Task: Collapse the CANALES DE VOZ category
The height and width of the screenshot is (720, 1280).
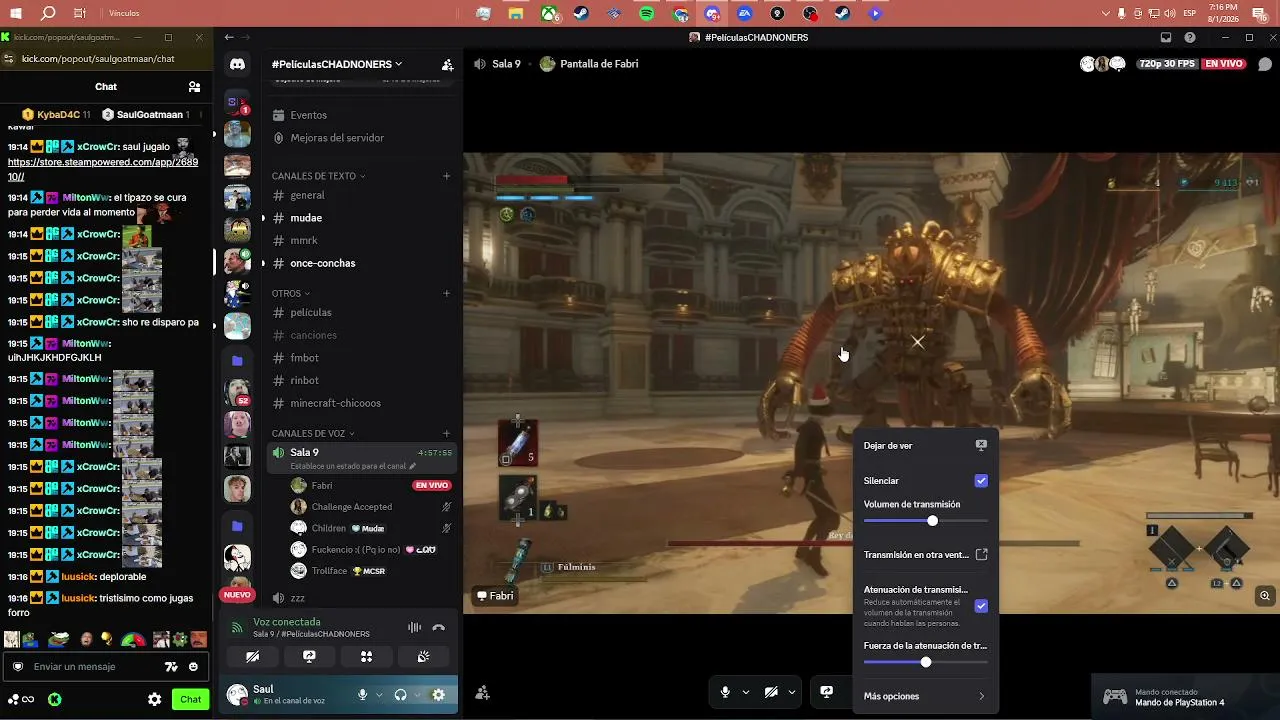Action: click(313, 434)
